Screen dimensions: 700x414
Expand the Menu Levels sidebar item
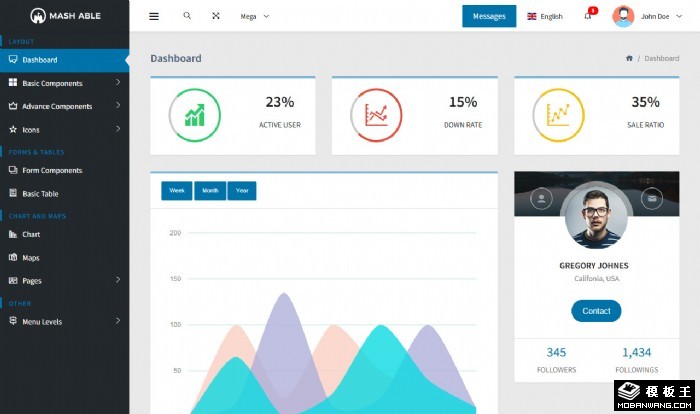64,321
